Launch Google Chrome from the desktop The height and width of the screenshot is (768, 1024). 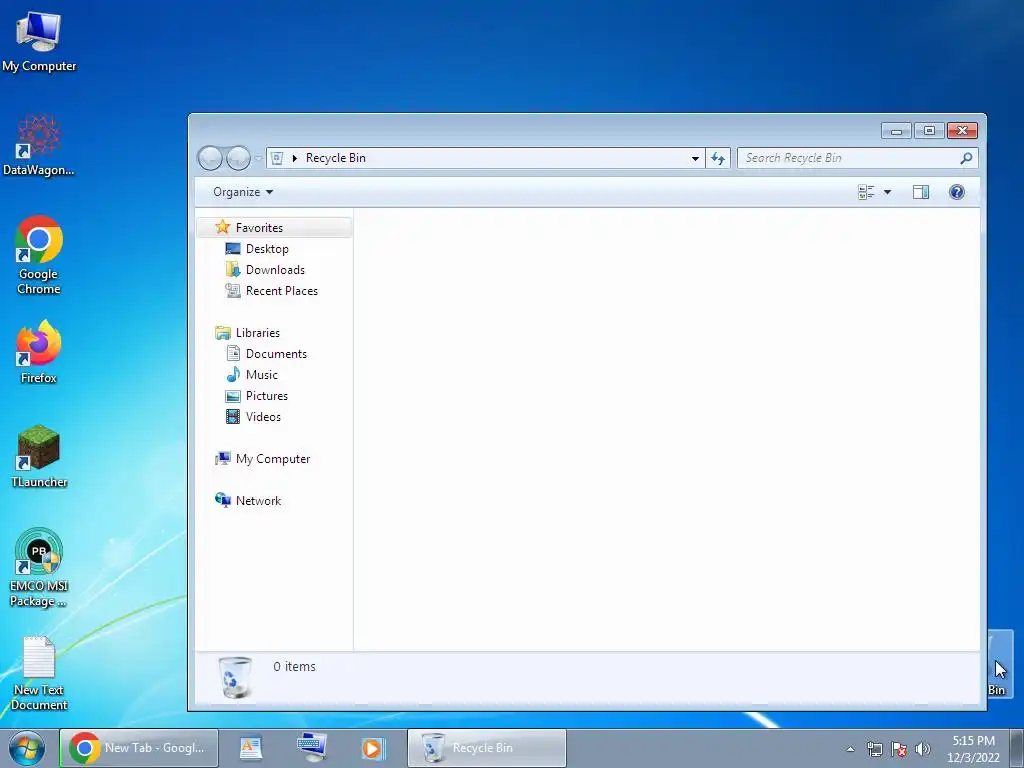(x=39, y=255)
